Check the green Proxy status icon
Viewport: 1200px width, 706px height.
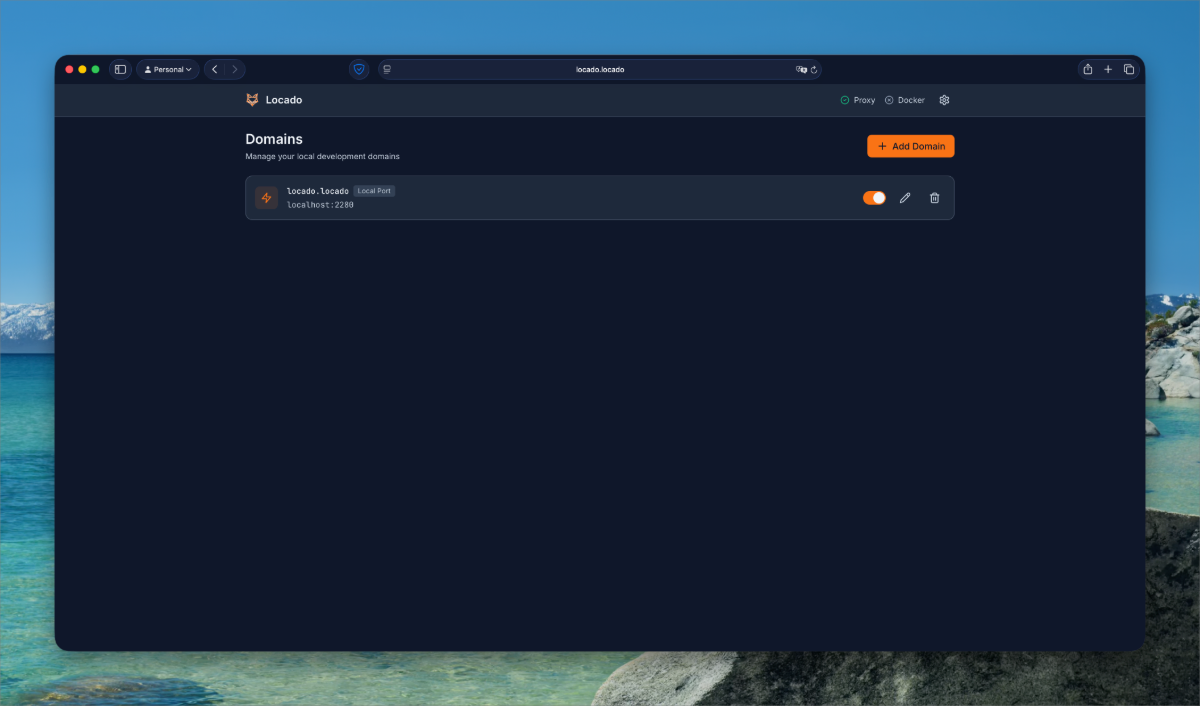(x=844, y=99)
